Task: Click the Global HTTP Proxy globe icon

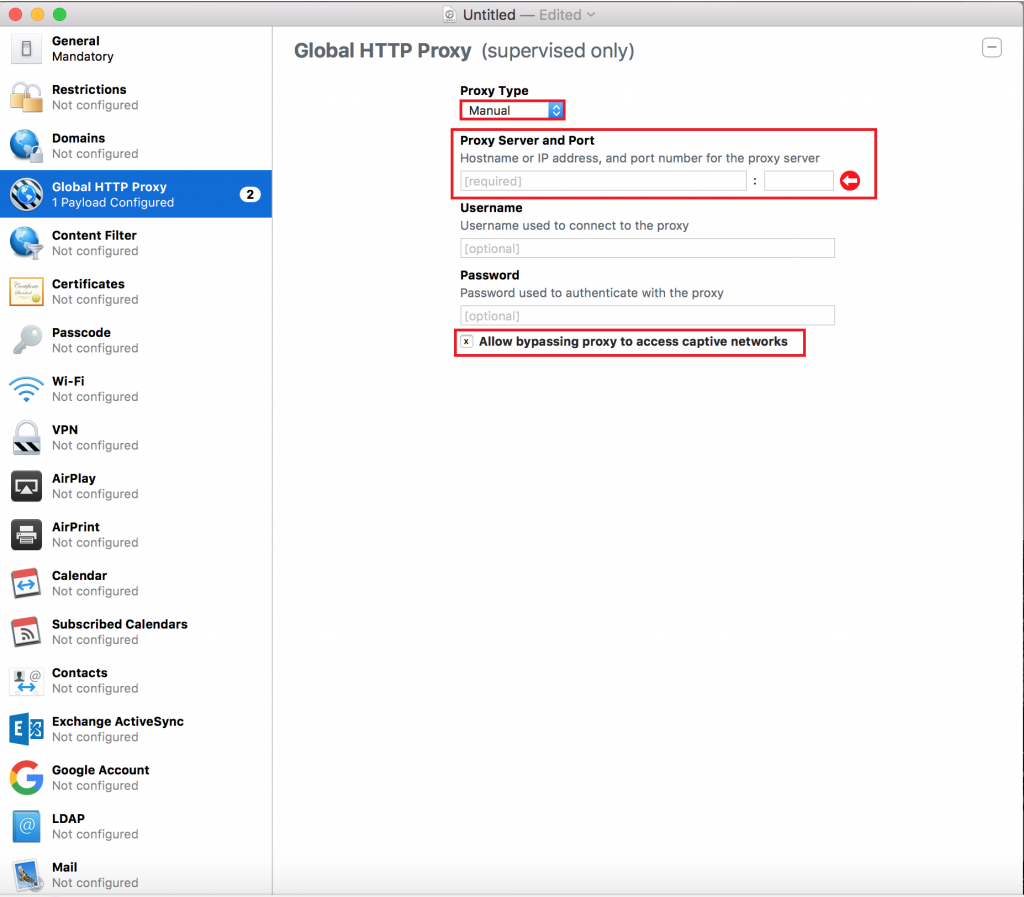Action: pyautogui.click(x=26, y=195)
